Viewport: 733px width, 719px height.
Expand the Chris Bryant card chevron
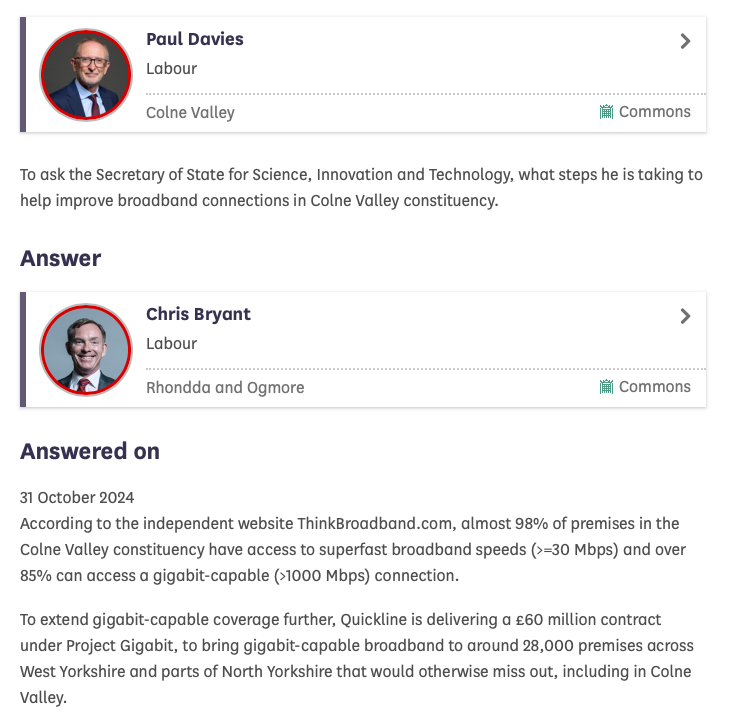tap(685, 316)
